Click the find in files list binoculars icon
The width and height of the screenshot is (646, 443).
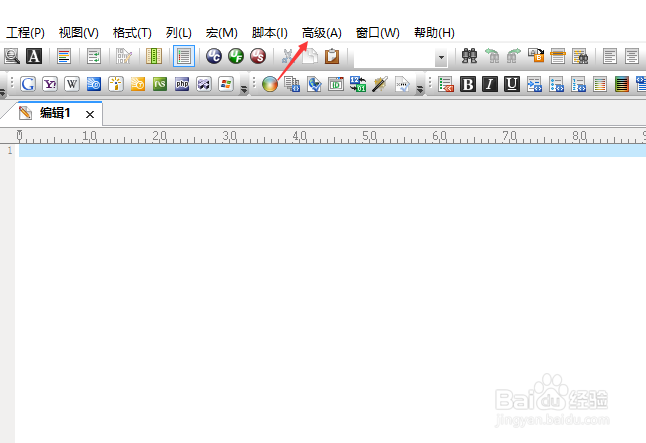tap(580, 56)
